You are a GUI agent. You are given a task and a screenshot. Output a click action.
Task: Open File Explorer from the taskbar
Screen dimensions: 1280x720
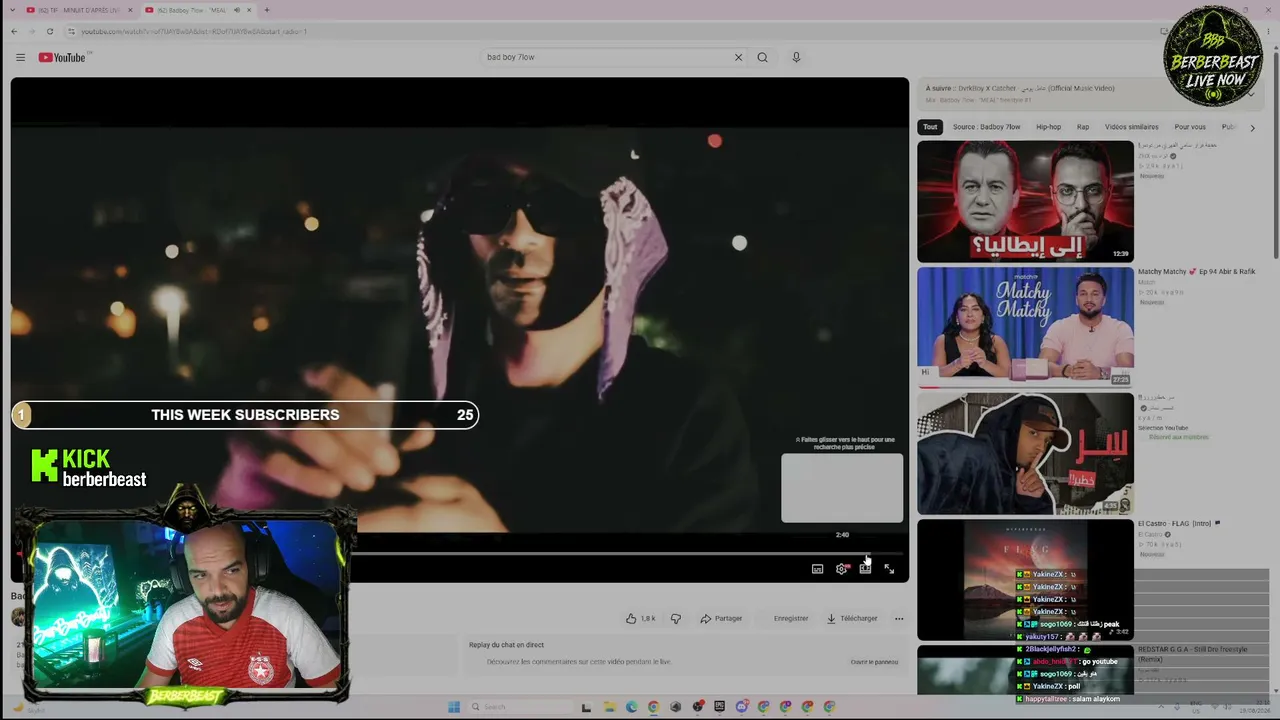tap(609, 707)
